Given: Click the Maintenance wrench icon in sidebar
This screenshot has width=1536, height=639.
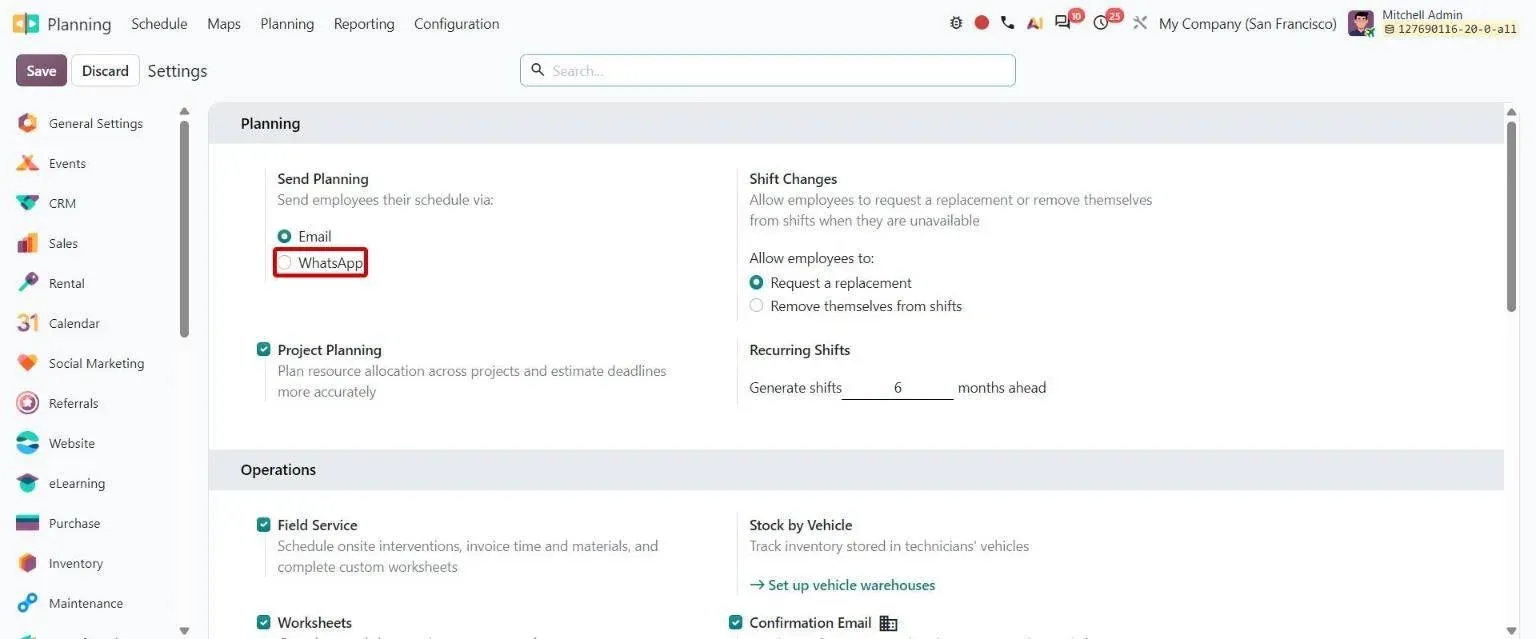Looking at the screenshot, I should coord(28,603).
